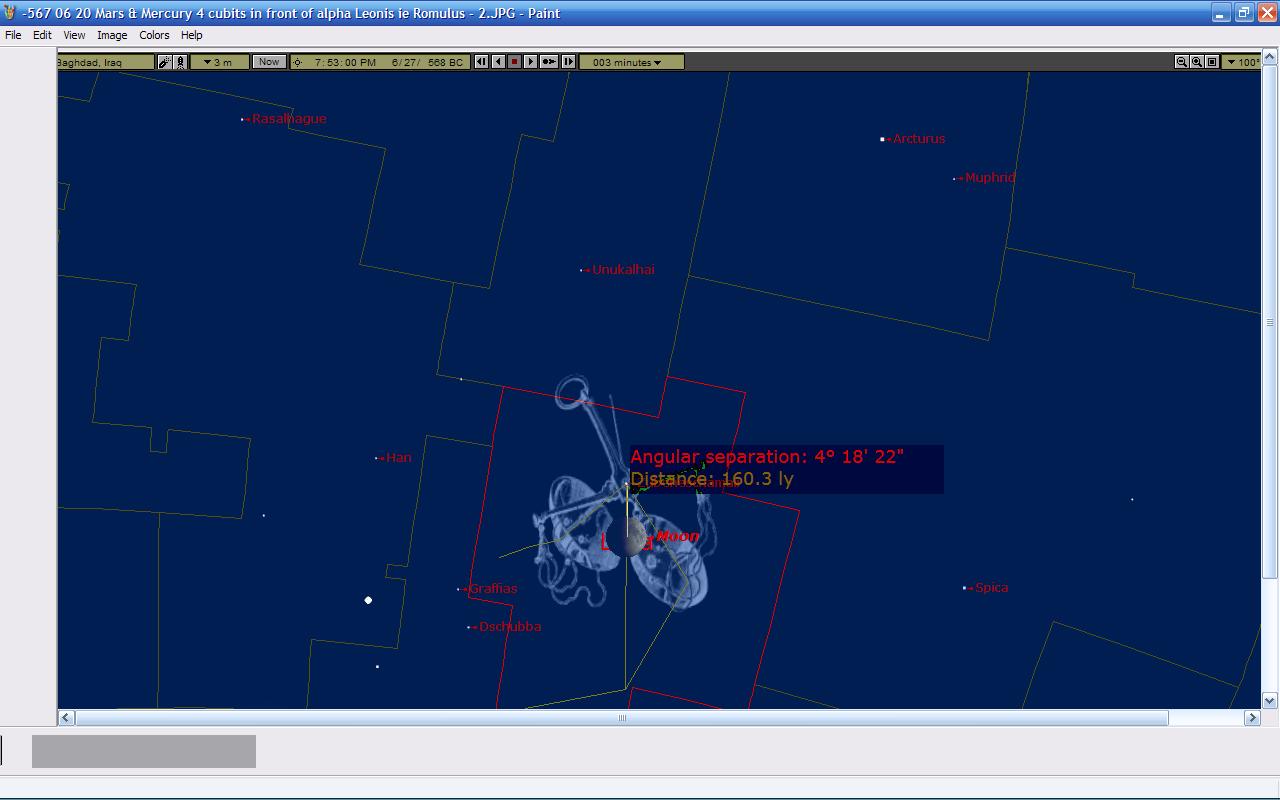Open the Image menu
Viewport: 1280px width, 800px height.
(x=112, y=35)
